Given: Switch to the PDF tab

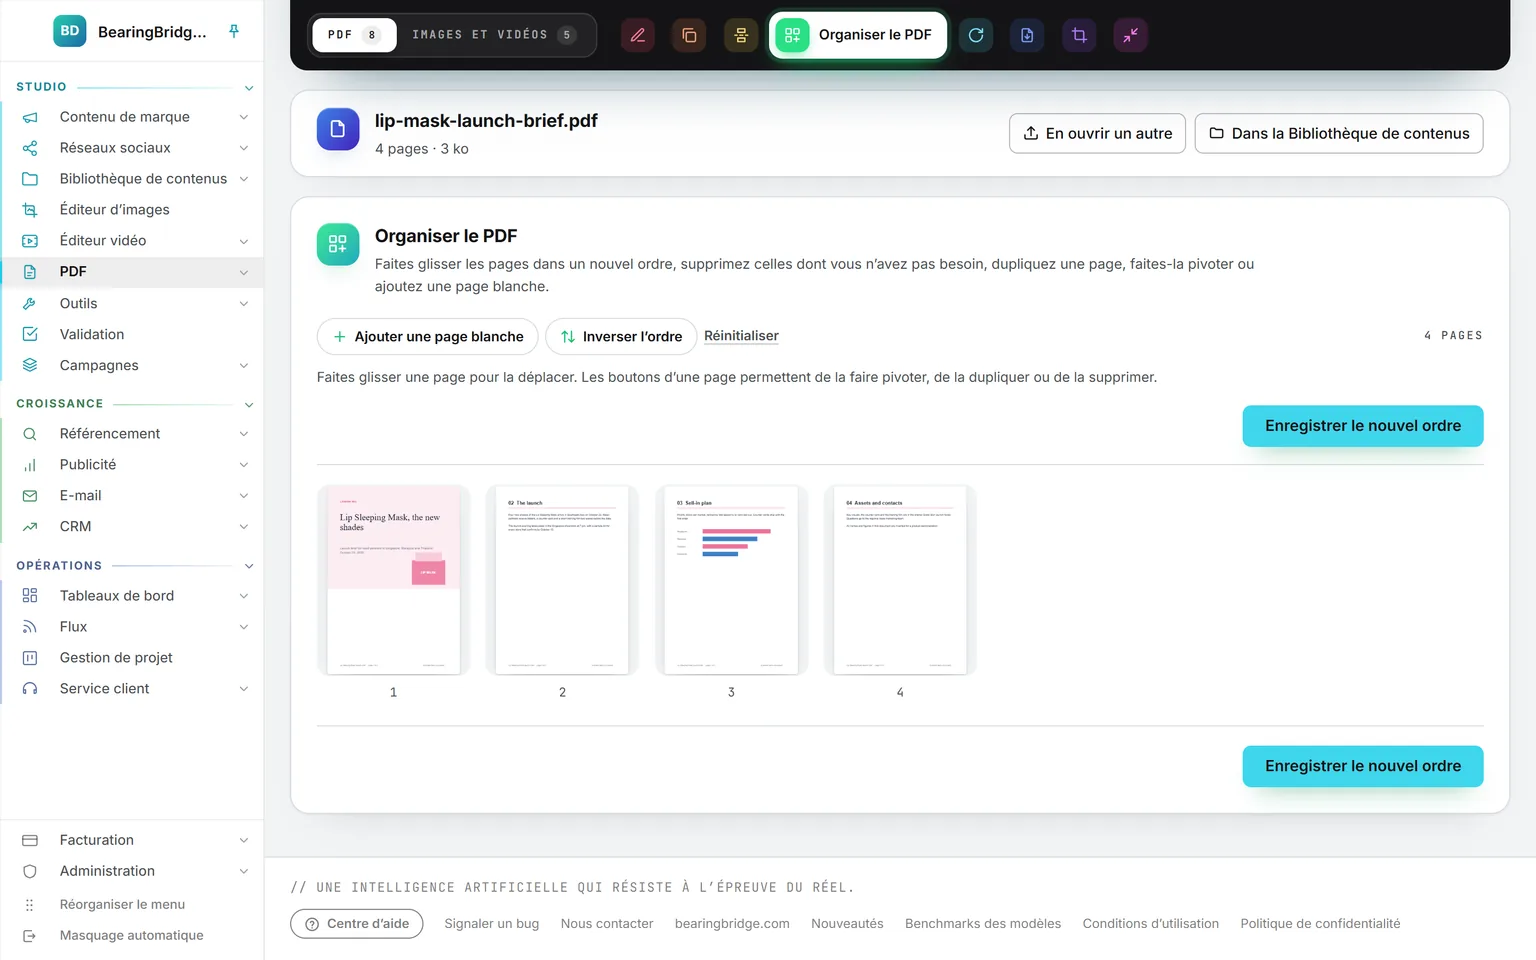Looking at the screenshot, I should (354, 35).
